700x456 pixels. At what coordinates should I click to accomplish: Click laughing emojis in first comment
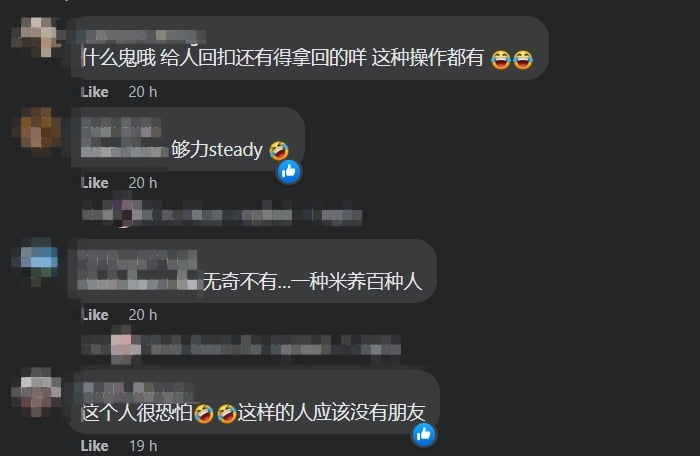coord(512,59)
